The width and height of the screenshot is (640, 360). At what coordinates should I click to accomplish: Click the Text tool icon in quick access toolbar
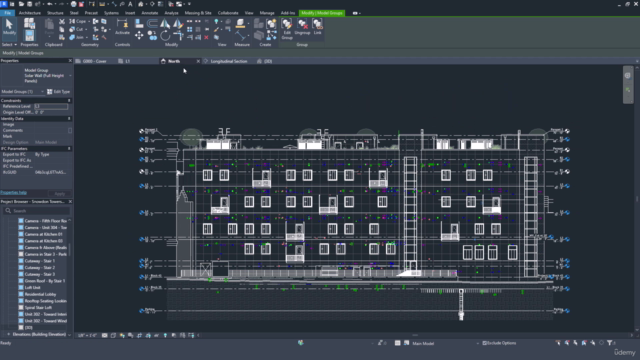point(130,4)
